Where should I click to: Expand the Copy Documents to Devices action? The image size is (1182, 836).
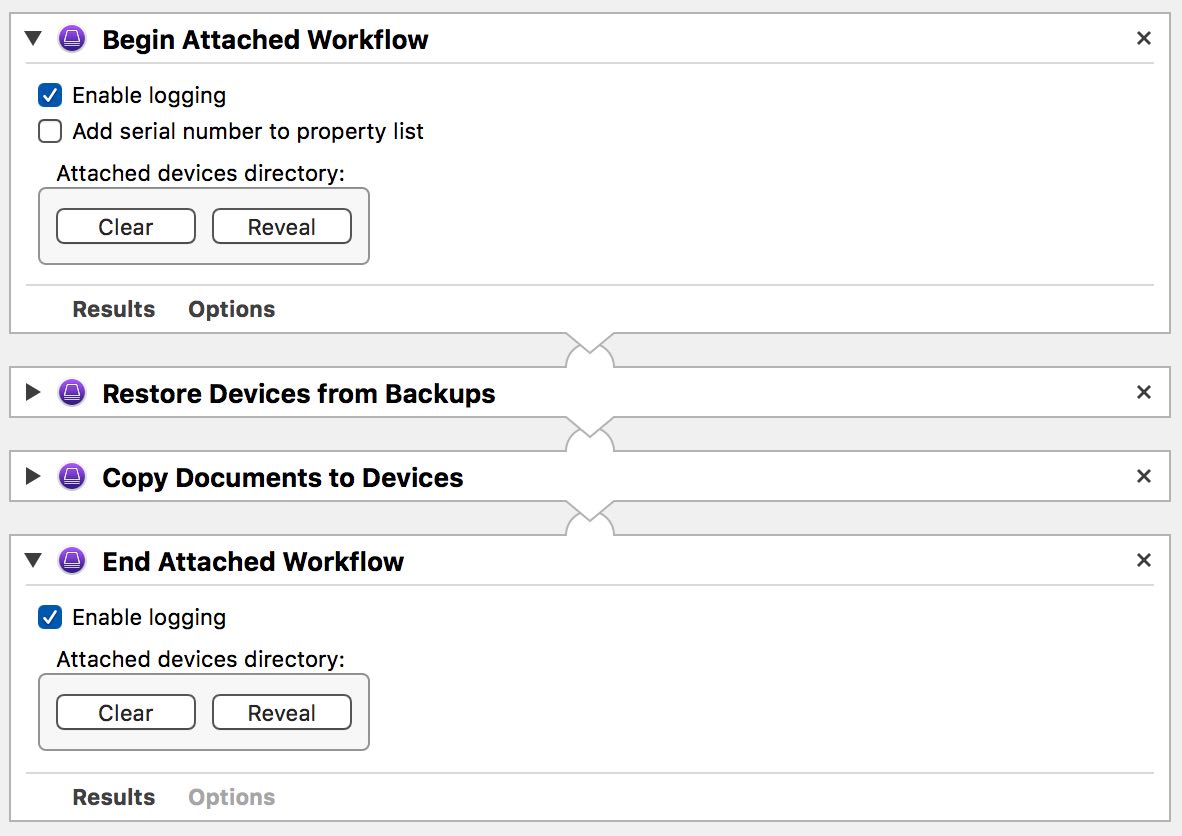click(32, 476)
